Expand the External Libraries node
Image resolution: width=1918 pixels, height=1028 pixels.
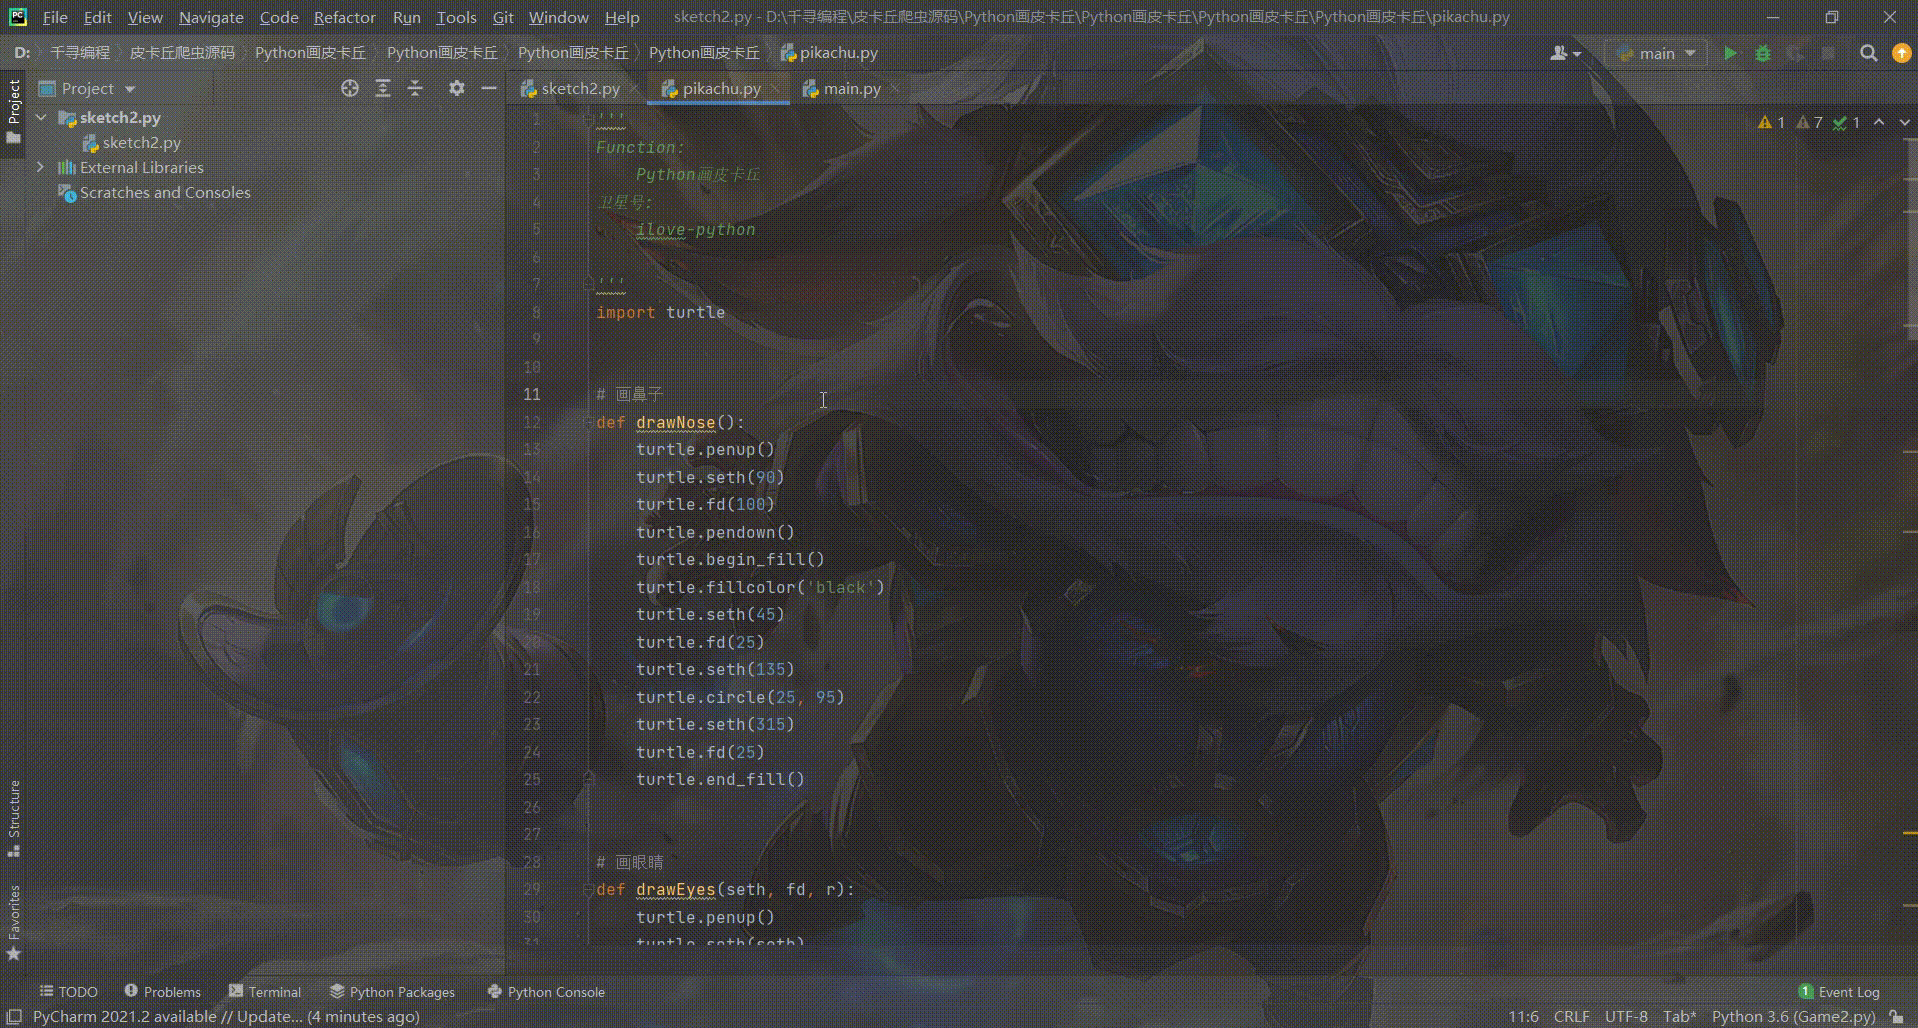[41, 167]
